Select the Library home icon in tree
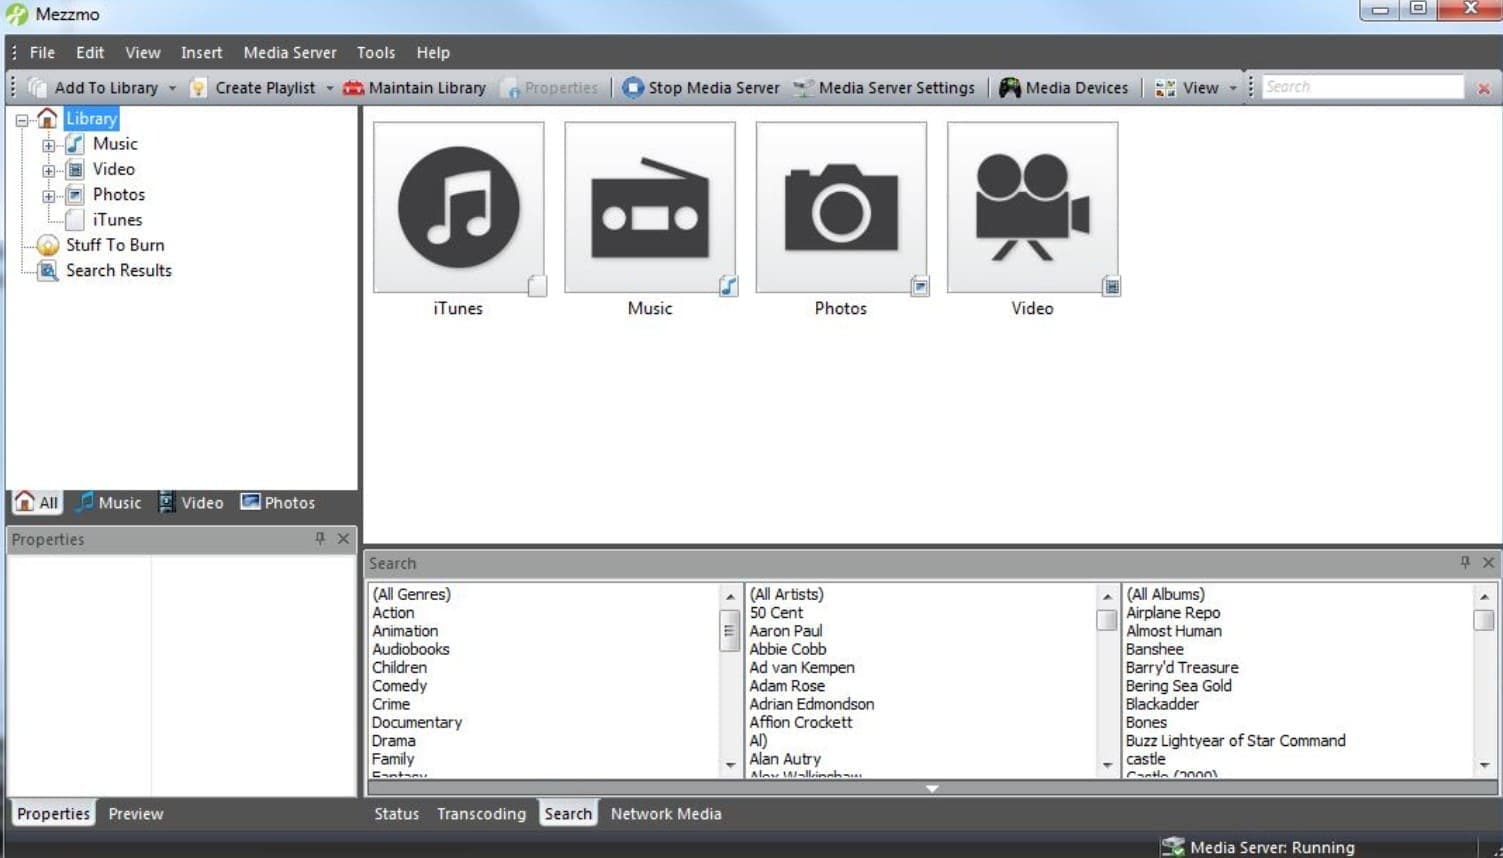 click(x=47, y=119)
